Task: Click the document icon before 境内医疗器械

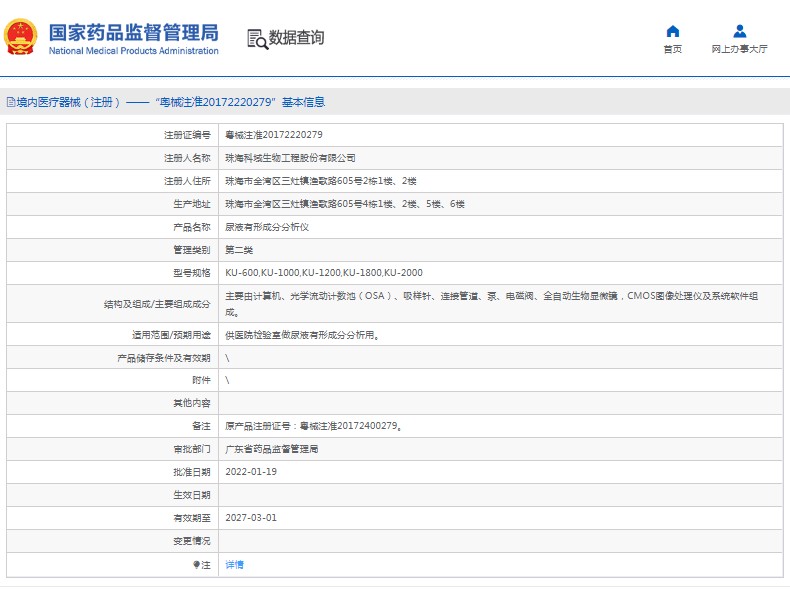Action: click(11, 102)
